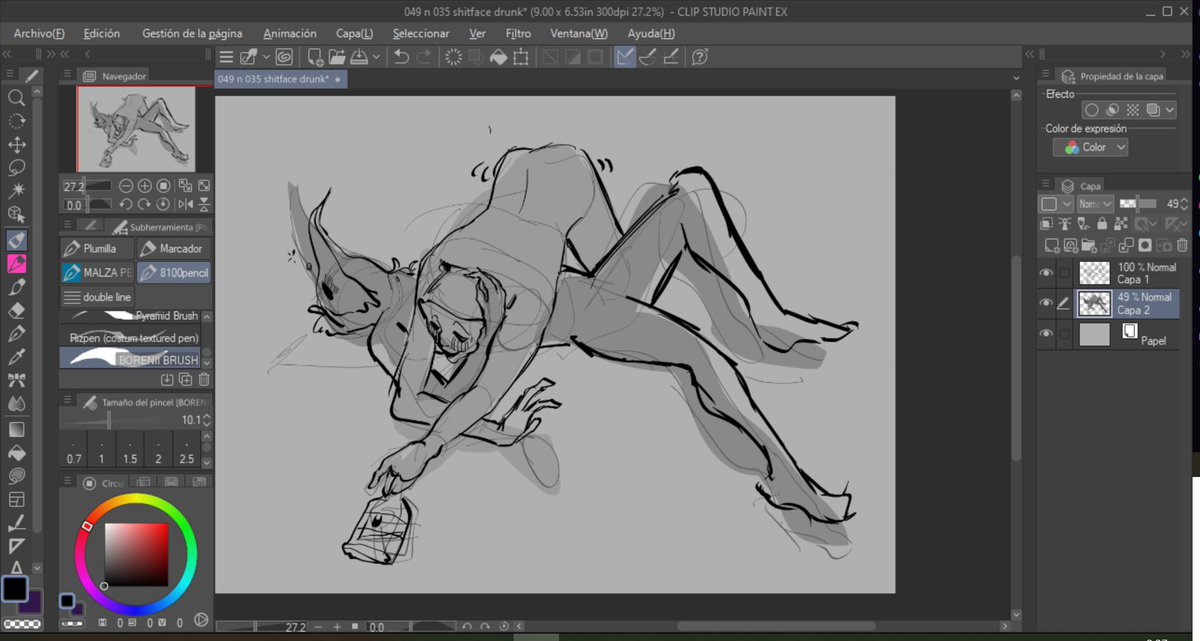This screenshot has width=1200, height=641.
Task: Expand effect options dropdown arrow in layer property
Action: pyautogui.click(x=1170, y=110)
